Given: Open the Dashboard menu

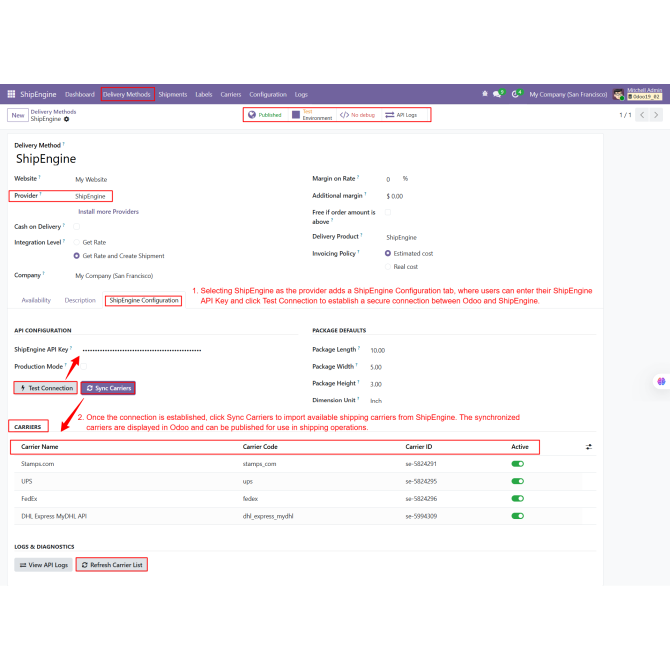Looking at the screenshot, I should coord(79,94).
